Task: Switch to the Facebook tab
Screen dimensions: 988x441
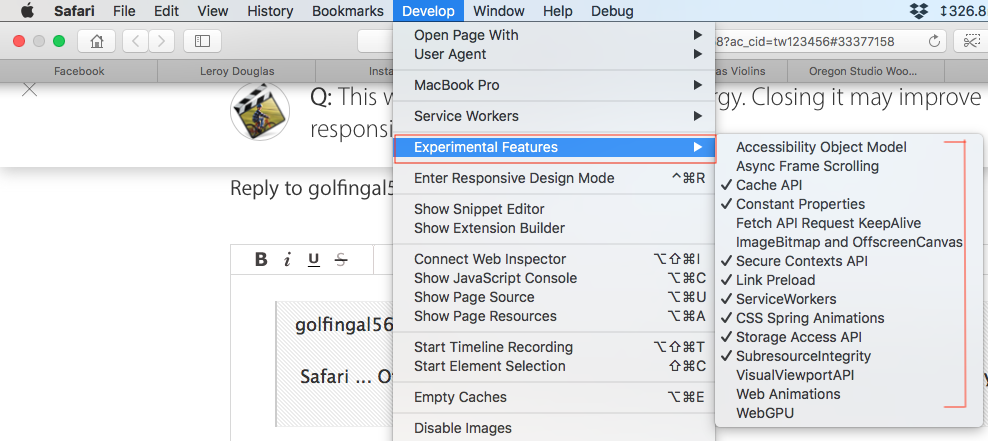Action: (79, 72)
